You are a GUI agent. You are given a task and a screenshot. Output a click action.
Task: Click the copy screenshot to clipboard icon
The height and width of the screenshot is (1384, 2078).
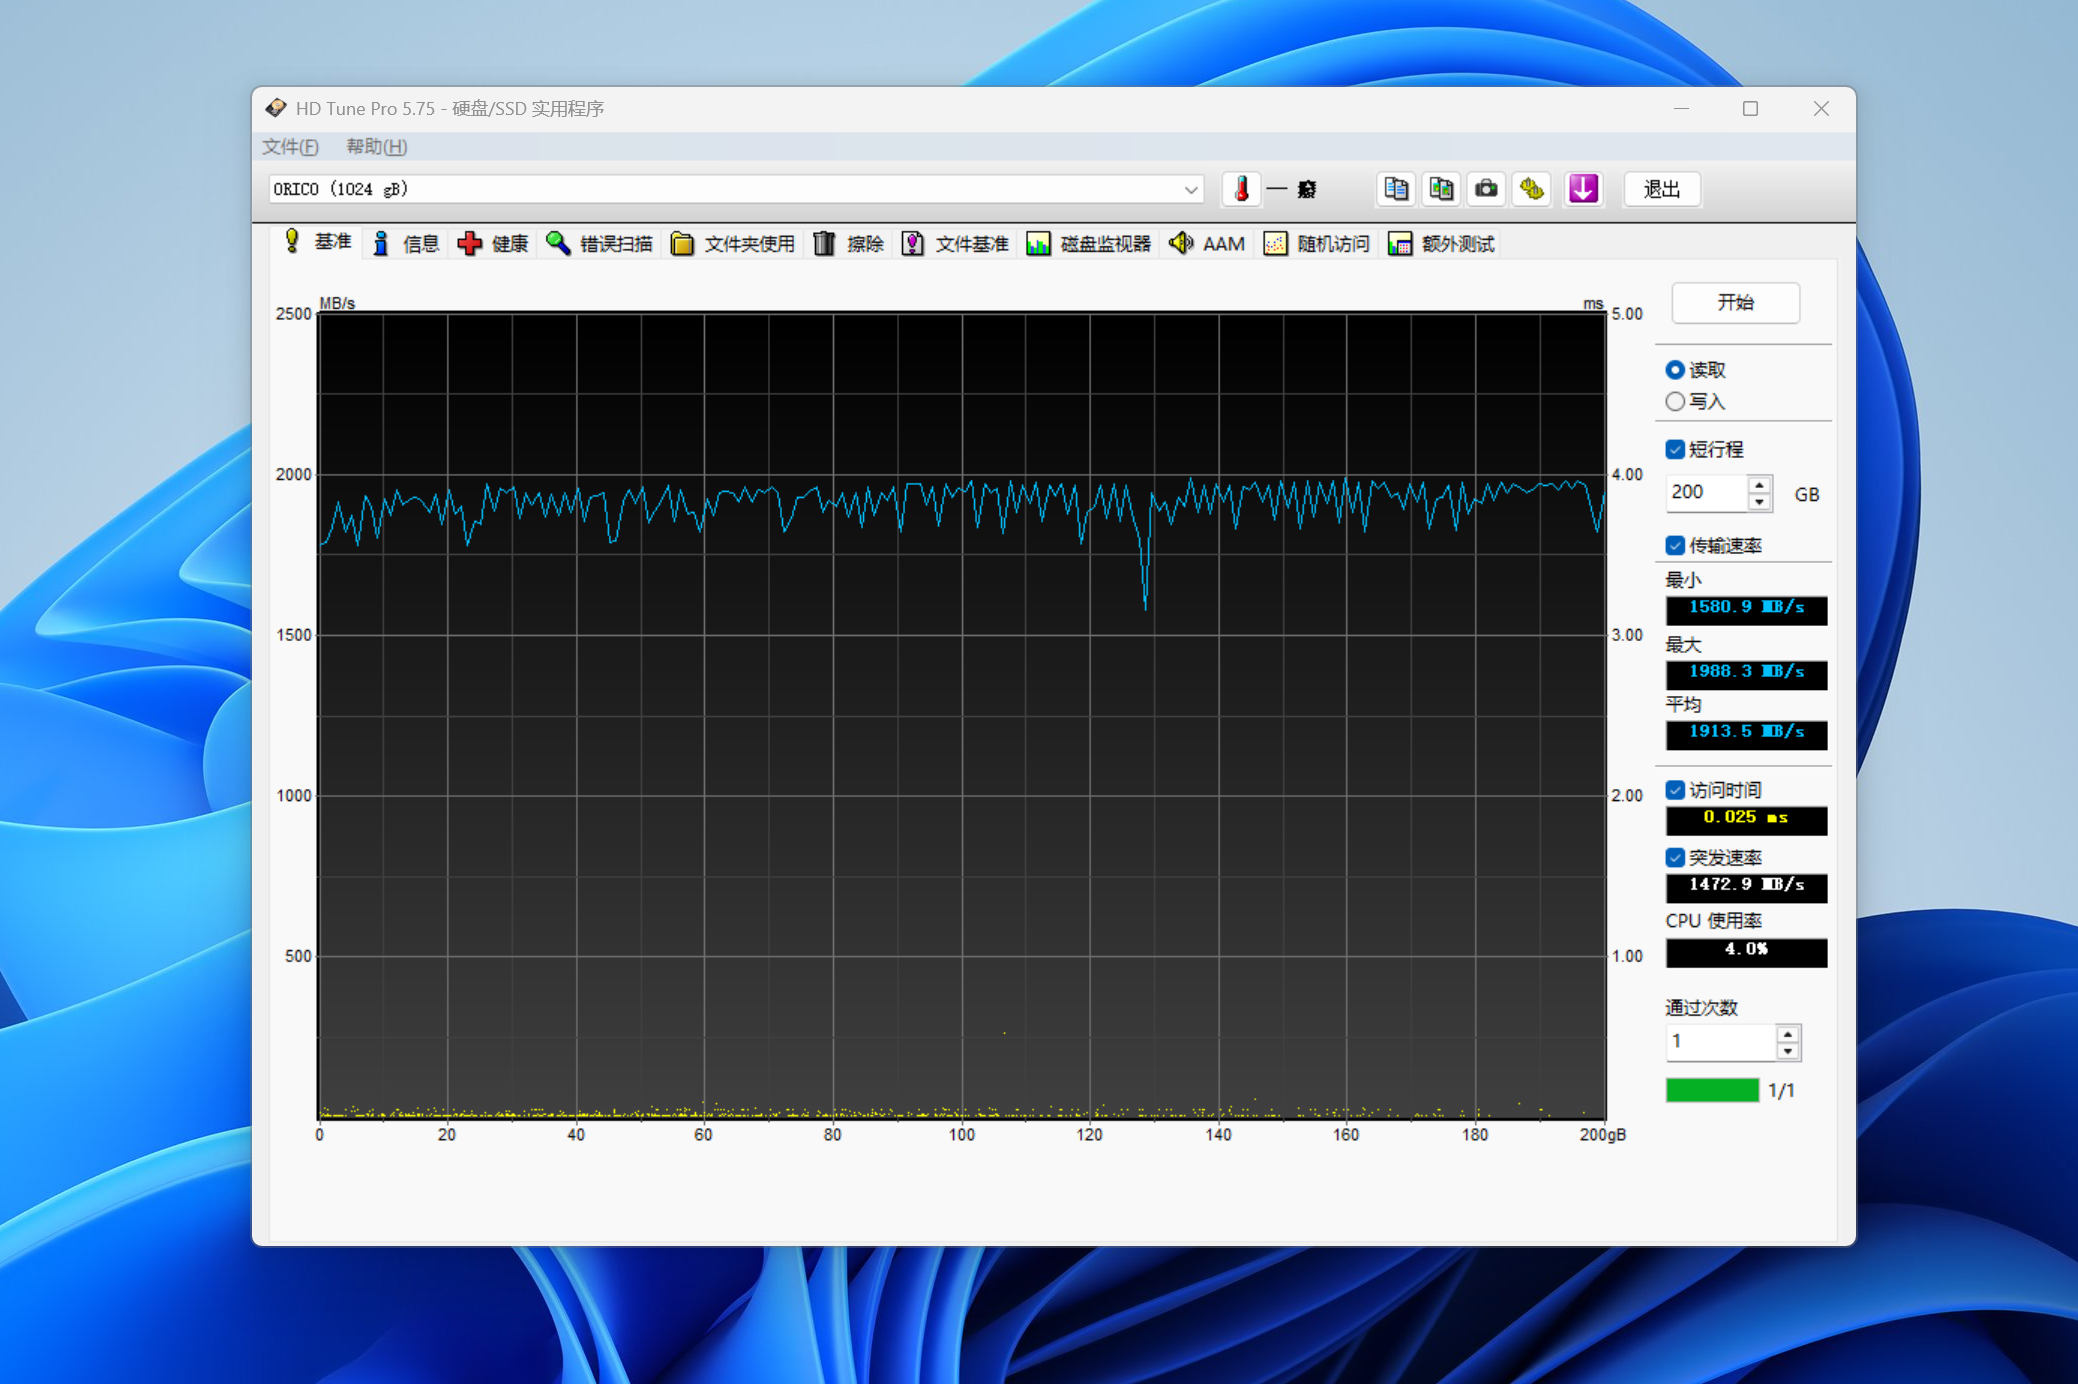(1441, 189)
